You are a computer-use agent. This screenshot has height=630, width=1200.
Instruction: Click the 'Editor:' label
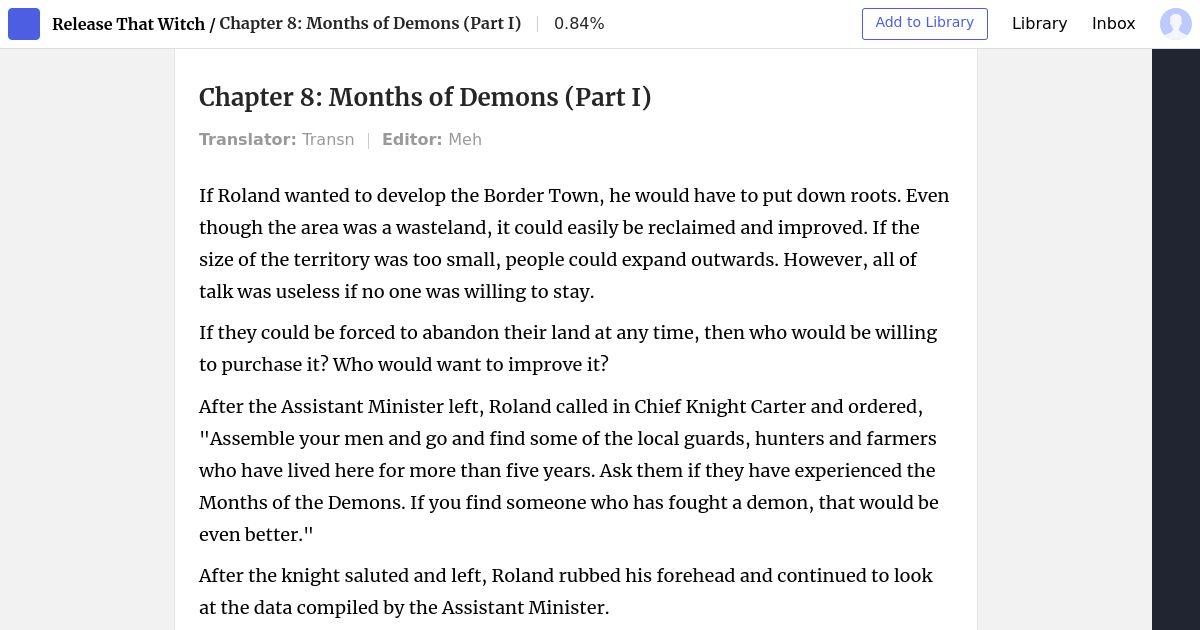(x=412, y=139)
